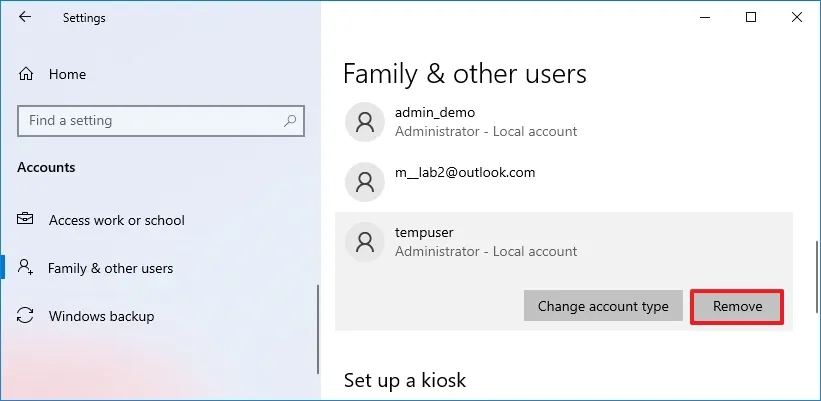Click the briefcase icon for work access
Image resolution: width=821 pixels, height=401 pixels.
25,219
